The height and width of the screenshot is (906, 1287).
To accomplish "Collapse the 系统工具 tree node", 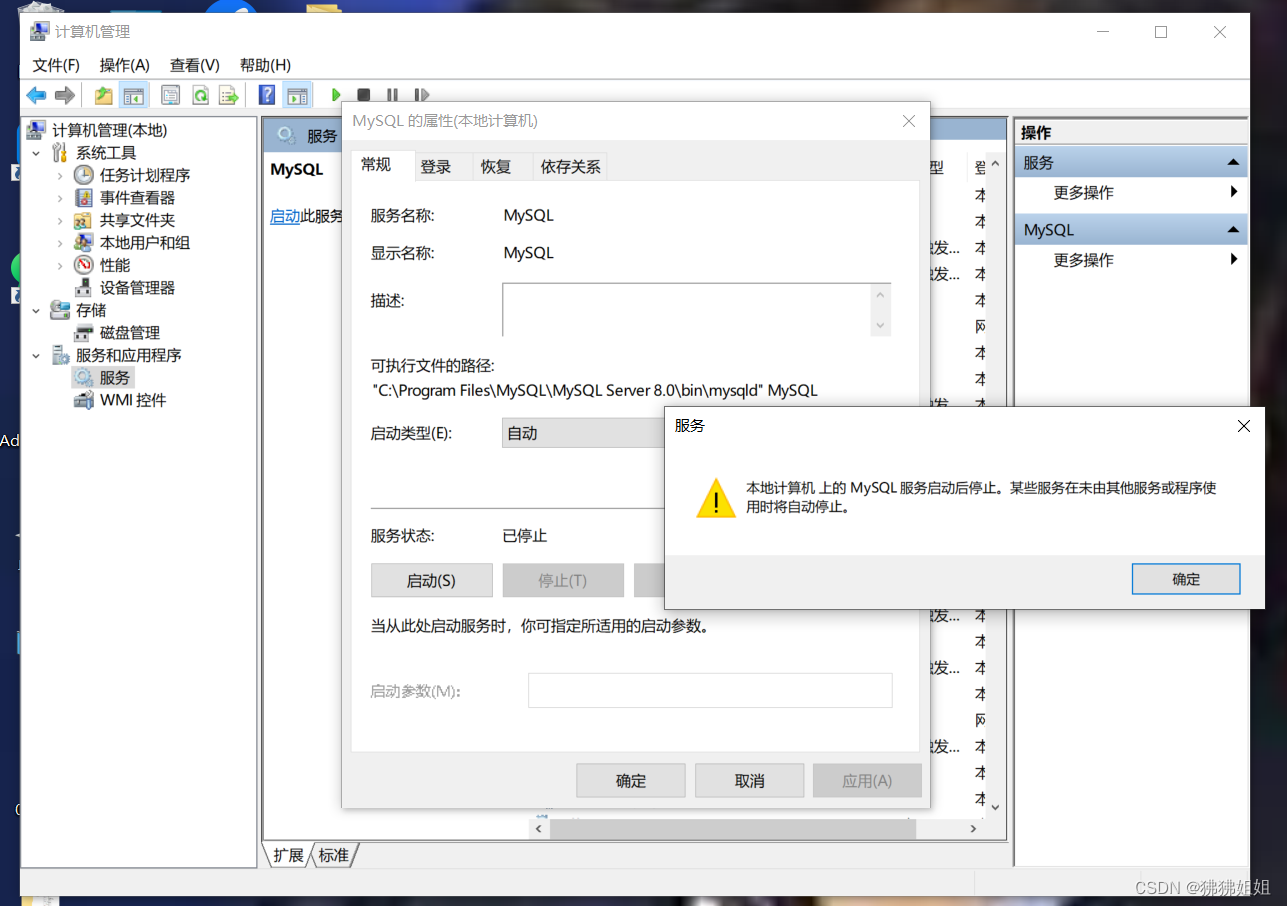I will pos(36,153).
